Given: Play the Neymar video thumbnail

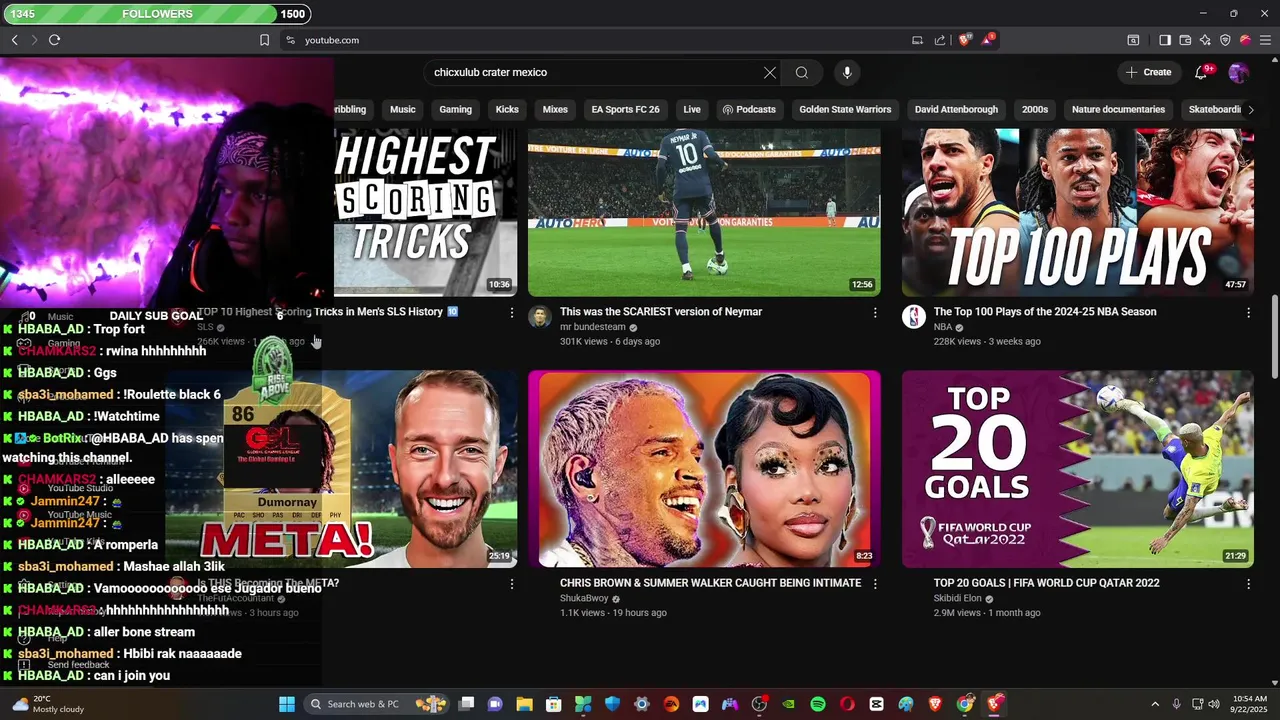Looking at the screenshot, I should (704, 212).
